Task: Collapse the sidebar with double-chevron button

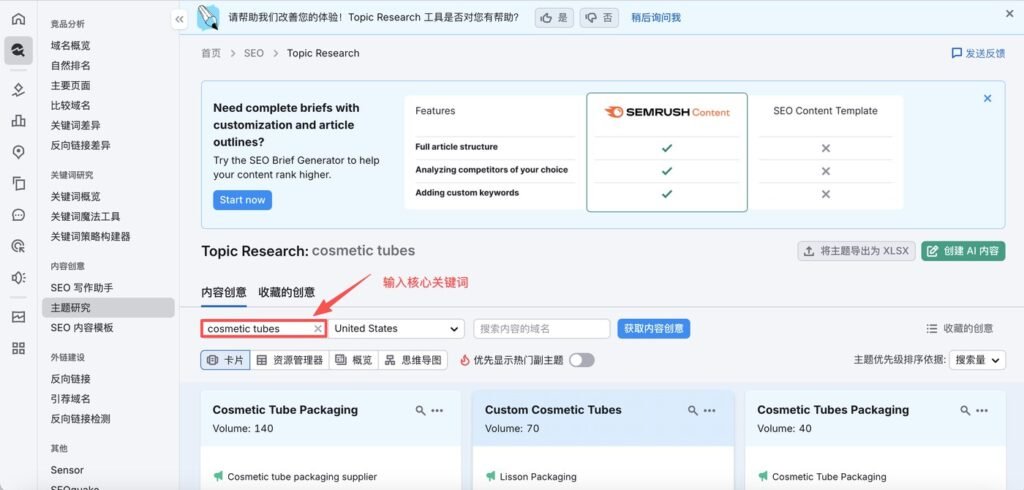Action: (179, 20)
